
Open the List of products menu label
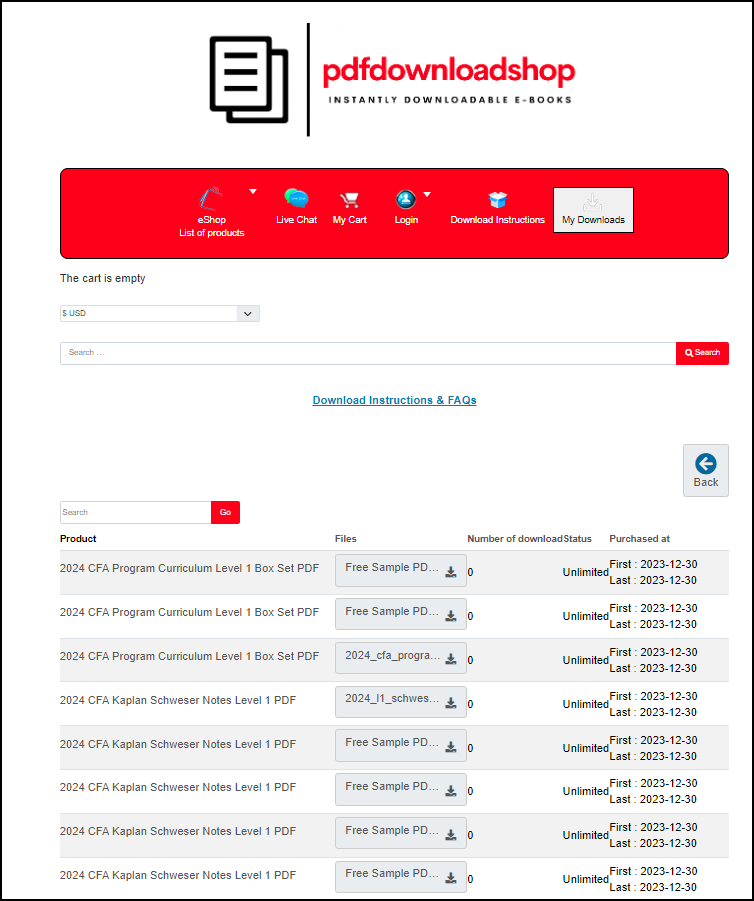point(211,233)
